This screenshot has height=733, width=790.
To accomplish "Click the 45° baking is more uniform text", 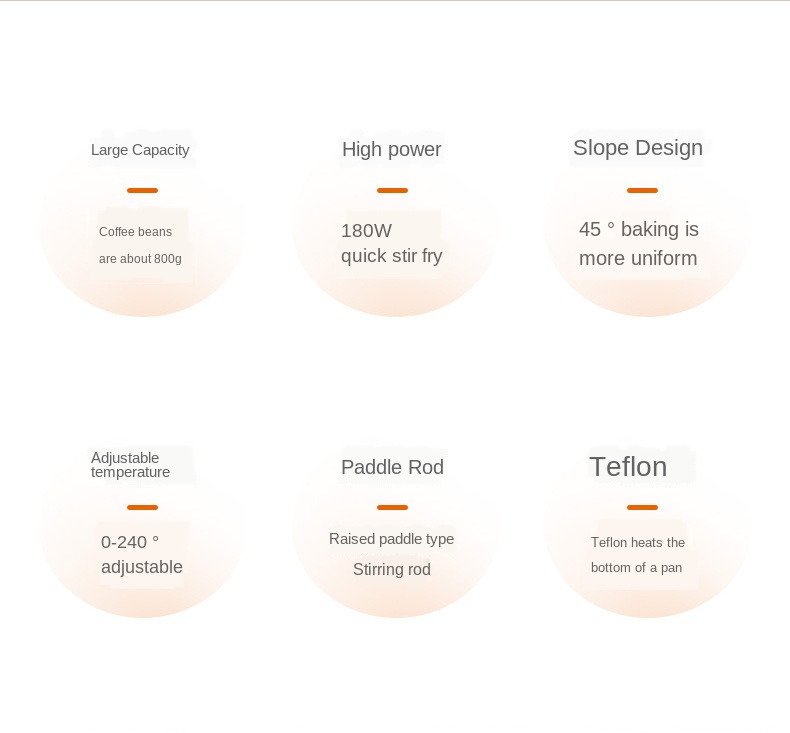I will 638,244.
